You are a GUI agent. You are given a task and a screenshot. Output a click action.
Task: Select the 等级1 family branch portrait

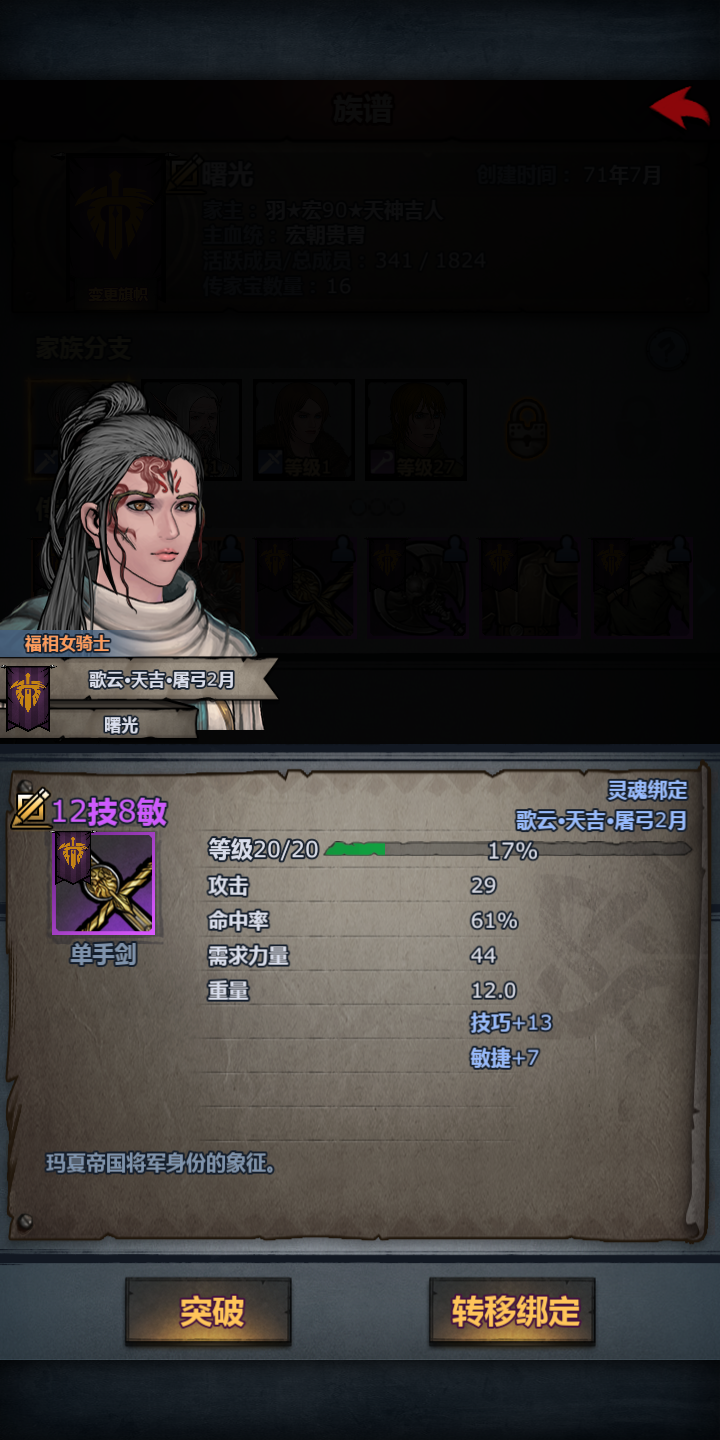(x=304, y=430)
